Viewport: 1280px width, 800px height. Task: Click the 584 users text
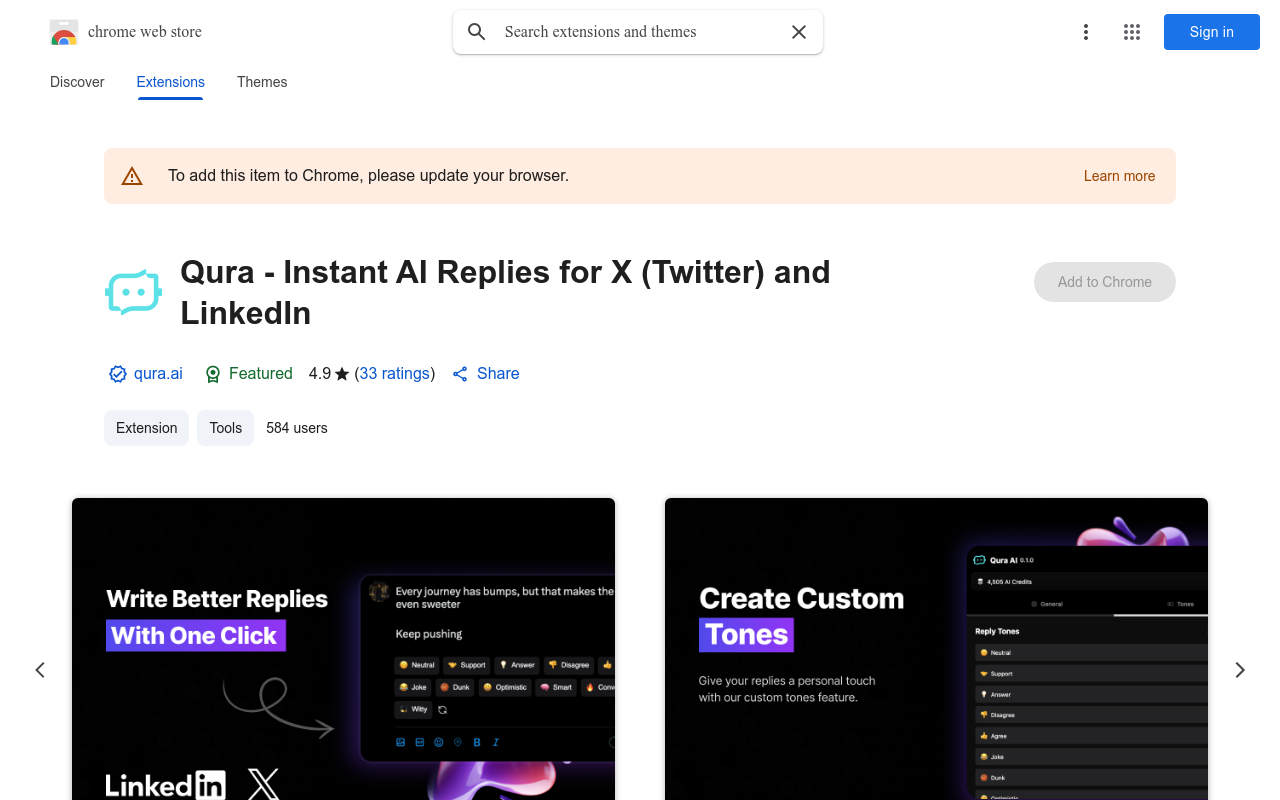(297, 428)
